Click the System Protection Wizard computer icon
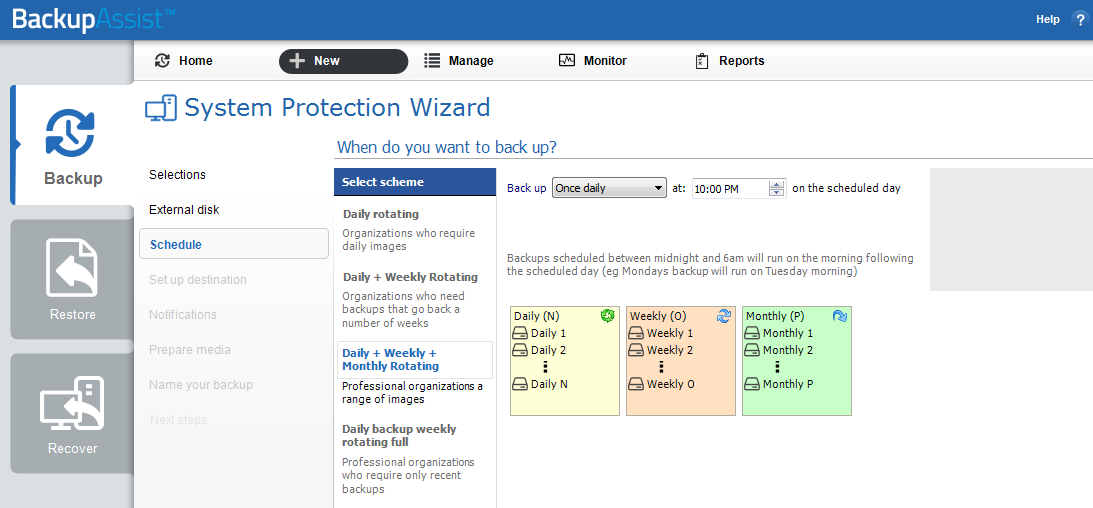Image resolution: width=1093 pixels, height=508 pixels. (160, 109)
